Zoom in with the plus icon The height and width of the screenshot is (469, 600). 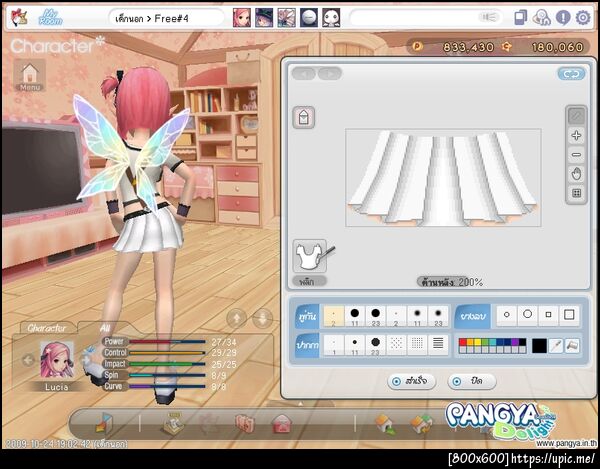[577, 135]
